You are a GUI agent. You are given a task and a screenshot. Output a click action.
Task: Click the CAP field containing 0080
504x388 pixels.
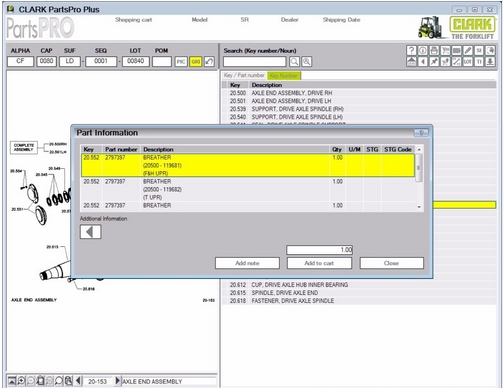coord(46,61)
